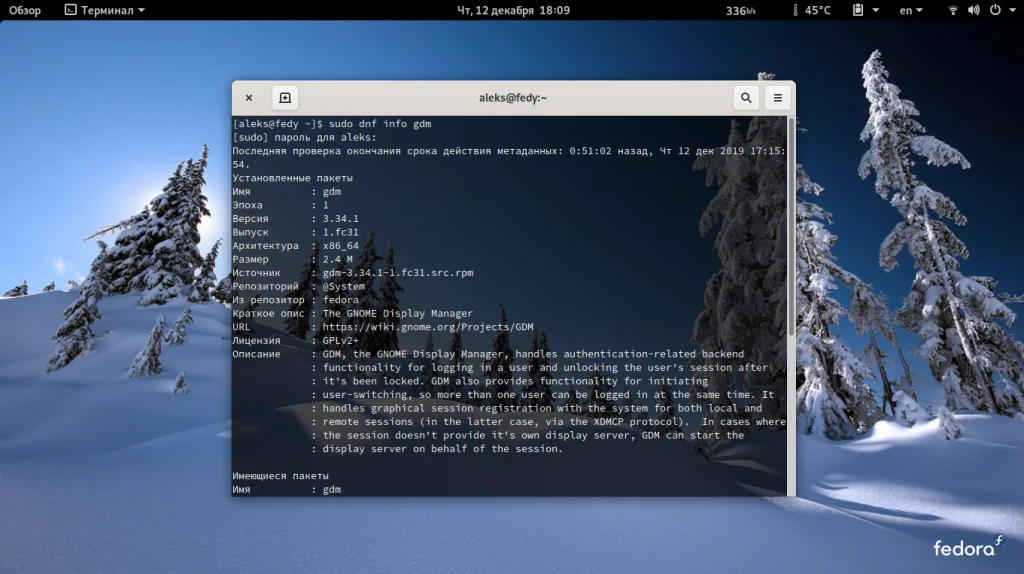Screen dimensions: 1024x574
Task: Click the power icon in top bar
Action: (994, 10)
